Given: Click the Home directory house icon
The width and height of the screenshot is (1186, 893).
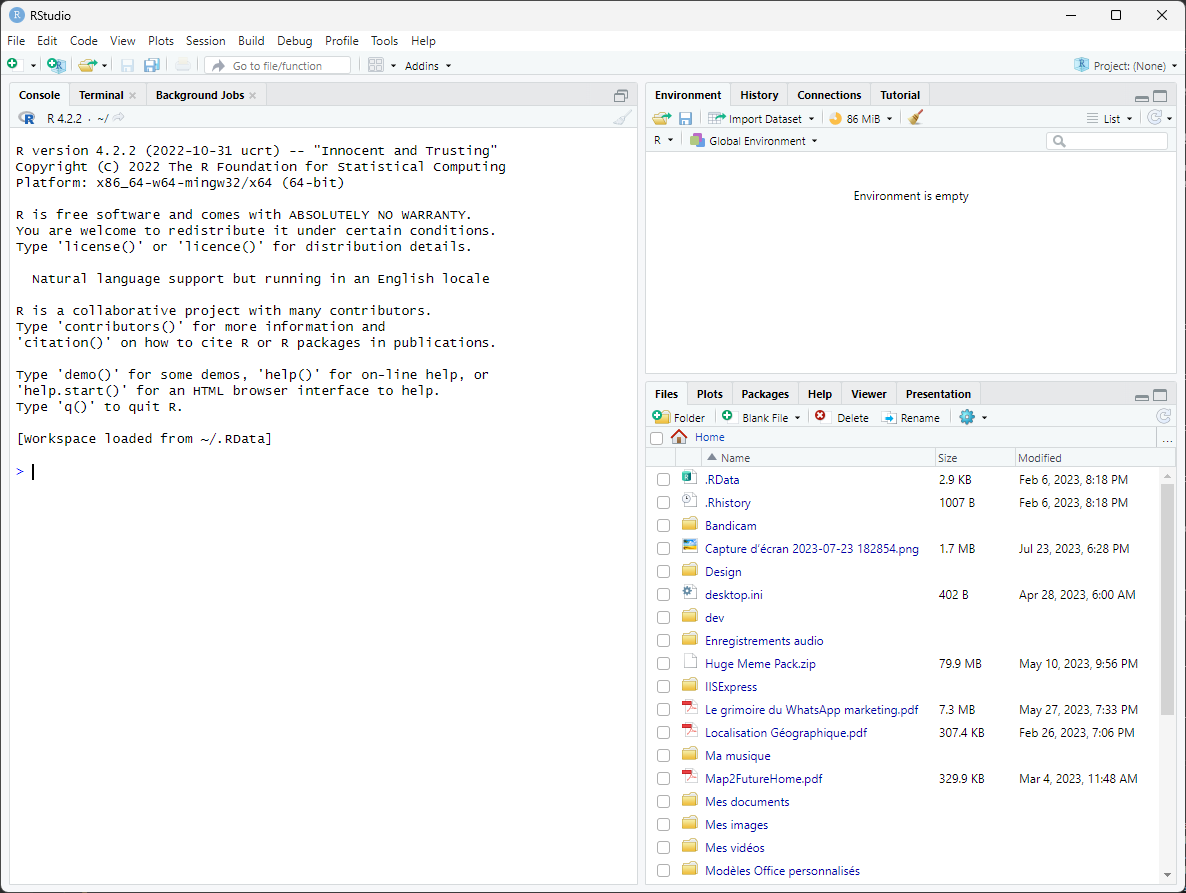Looking at the screenshot, I should 678,437.
